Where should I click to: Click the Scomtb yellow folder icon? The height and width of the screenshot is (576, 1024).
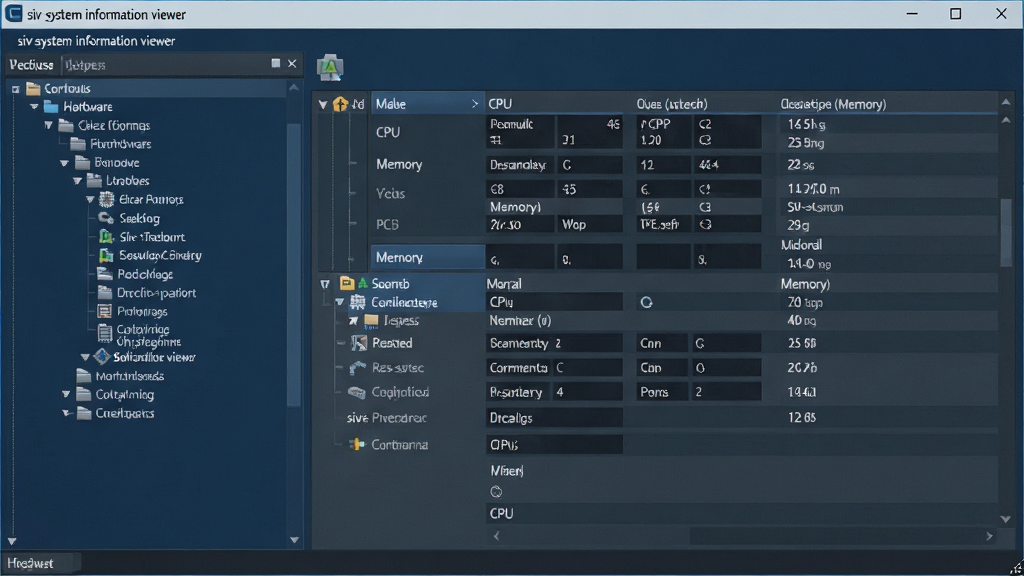(347, 283)
